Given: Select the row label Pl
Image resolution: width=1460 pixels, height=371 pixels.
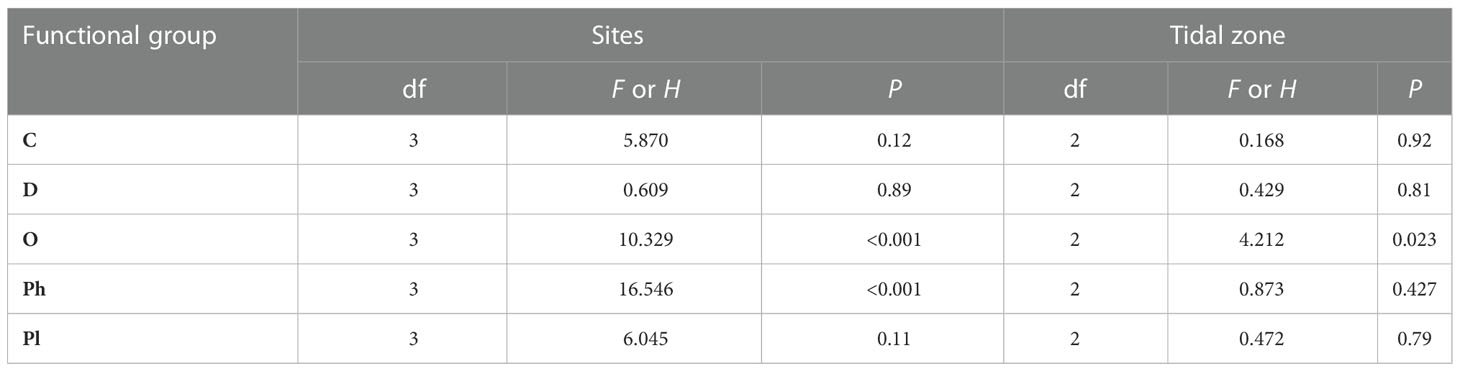Looking at the screenshot, I should pyautogui.click(x=31, y=338).
